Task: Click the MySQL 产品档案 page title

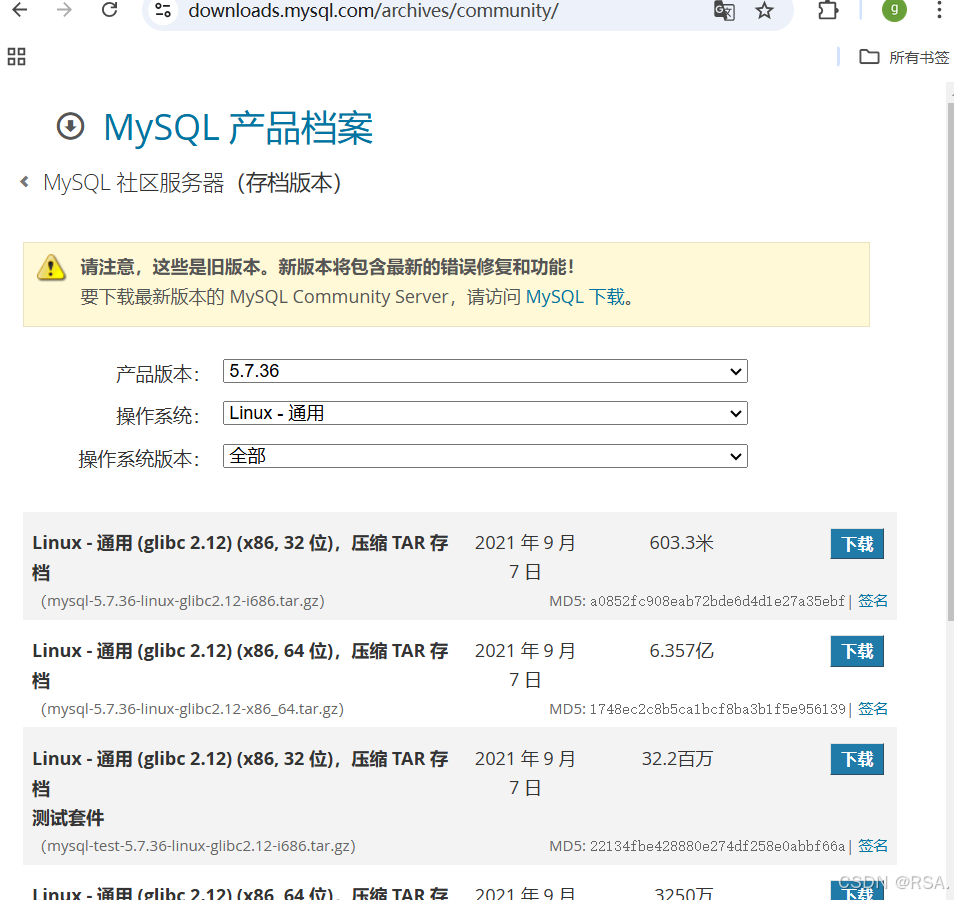Action: 238,128
